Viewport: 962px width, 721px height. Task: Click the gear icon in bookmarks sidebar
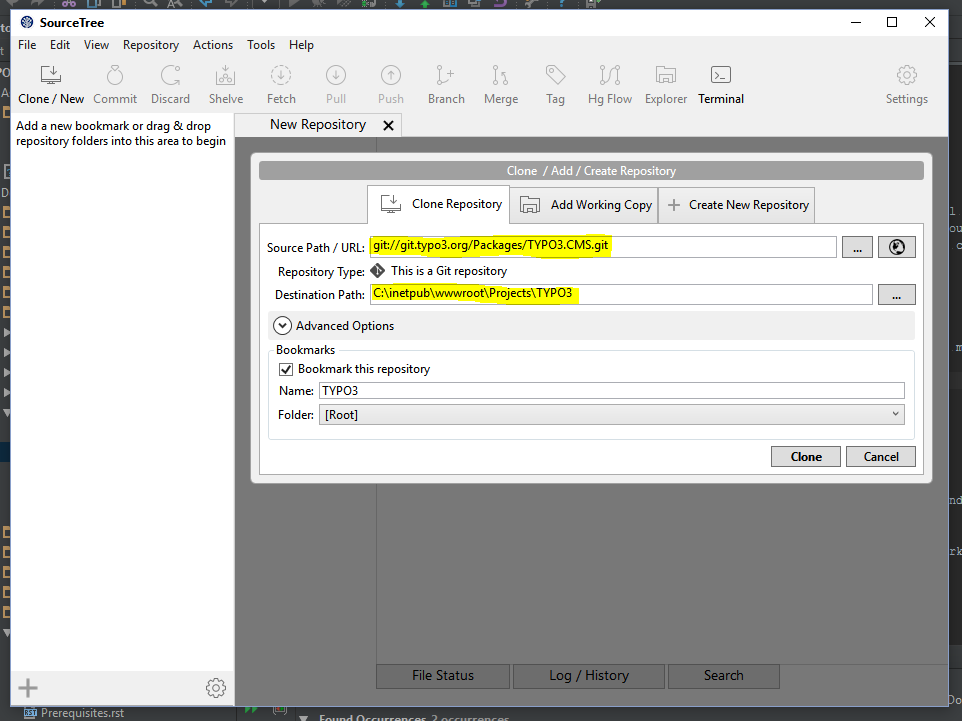click(x=216, y=688)
